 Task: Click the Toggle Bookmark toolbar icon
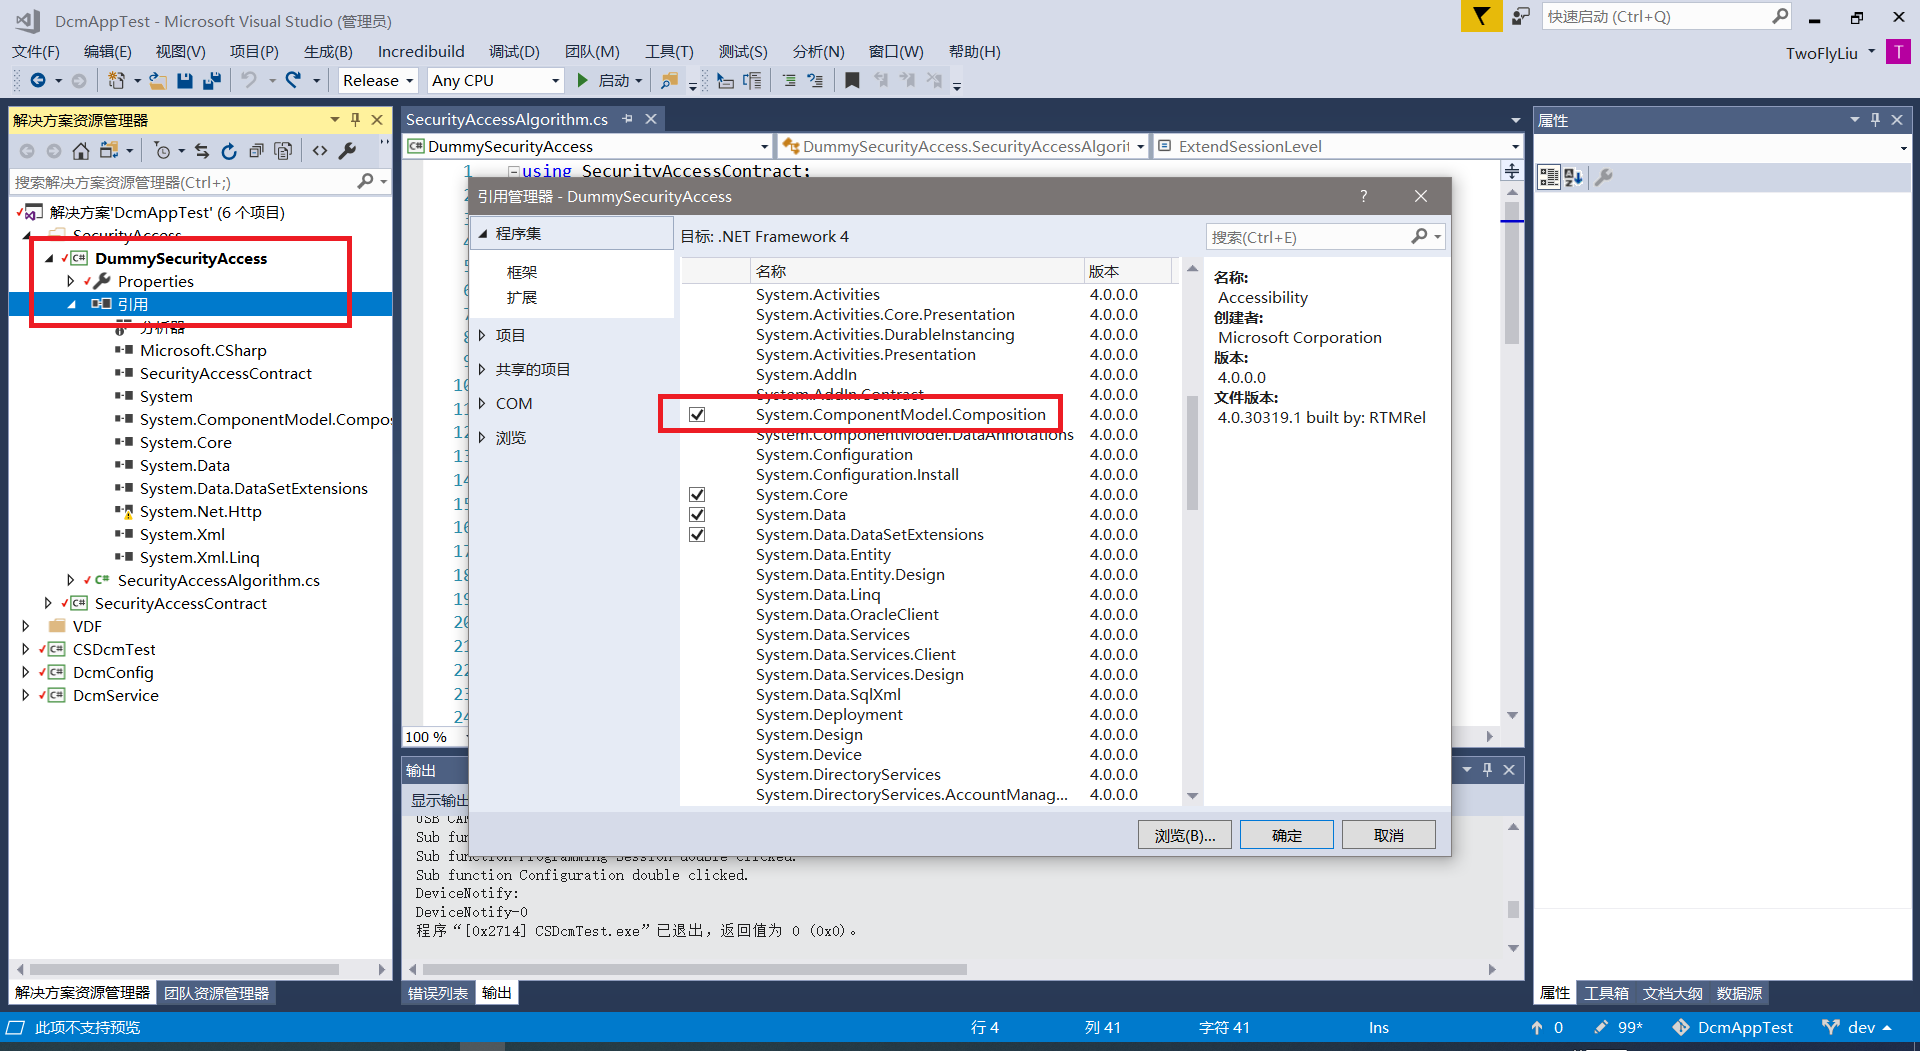pyautogui.click(x=852, y=80)
